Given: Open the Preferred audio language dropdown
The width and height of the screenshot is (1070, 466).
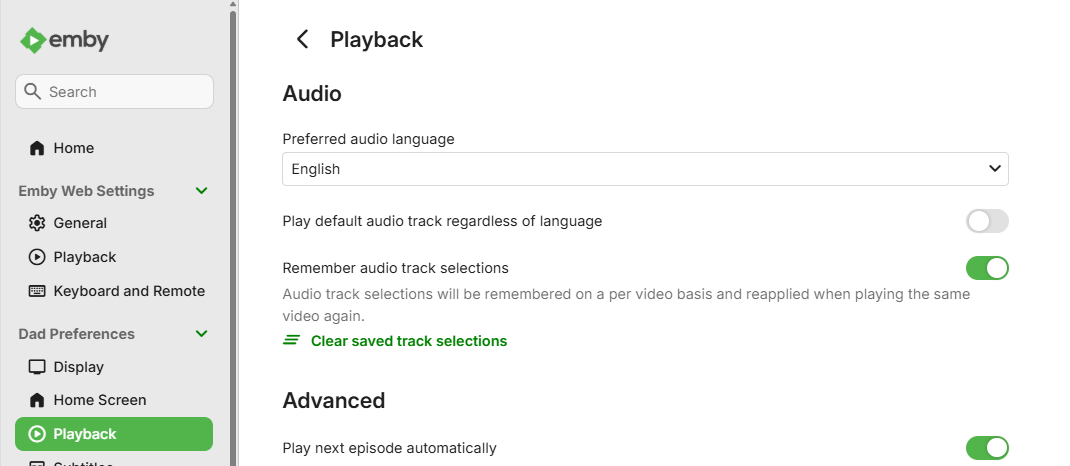Looking at the screenshot, I should [645, 169].
